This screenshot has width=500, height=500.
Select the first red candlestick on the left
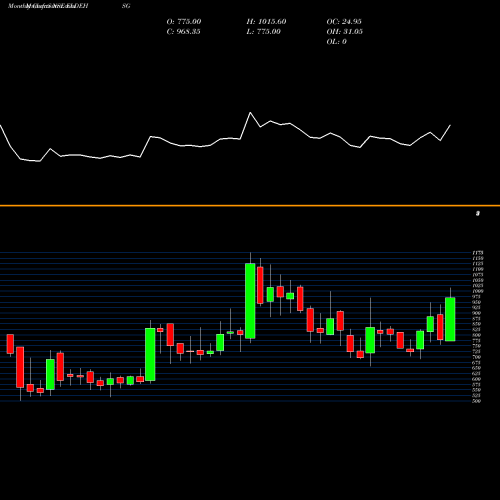point(10,344)
